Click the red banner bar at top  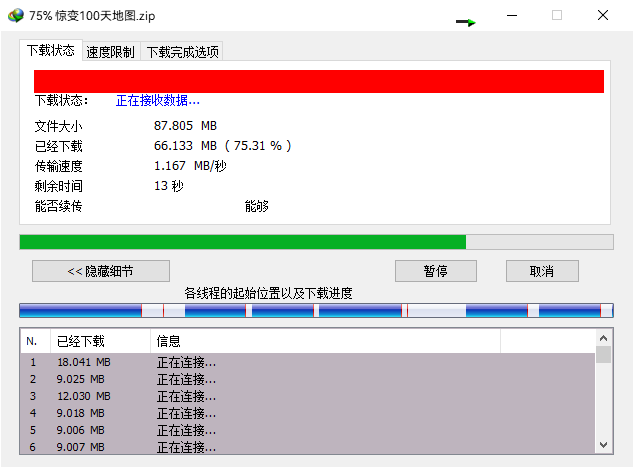(x=319, y=81)
